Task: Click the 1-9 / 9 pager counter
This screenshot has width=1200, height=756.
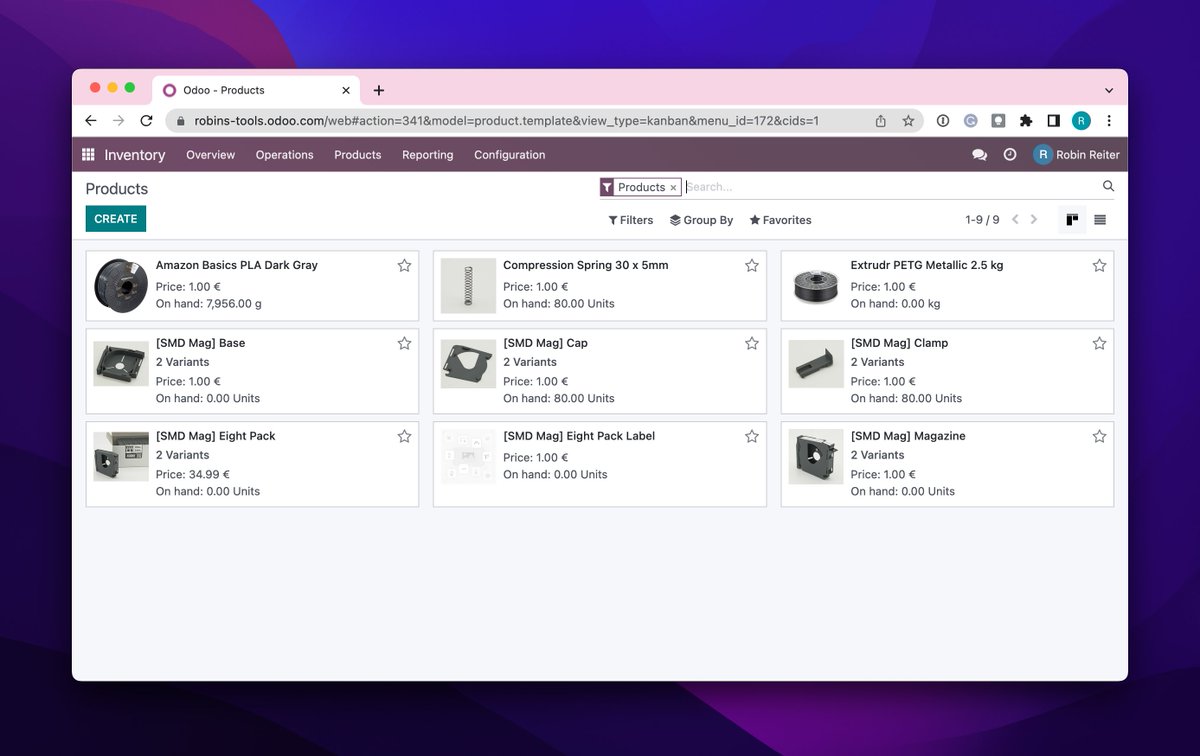Action: (x=982, y=220)
